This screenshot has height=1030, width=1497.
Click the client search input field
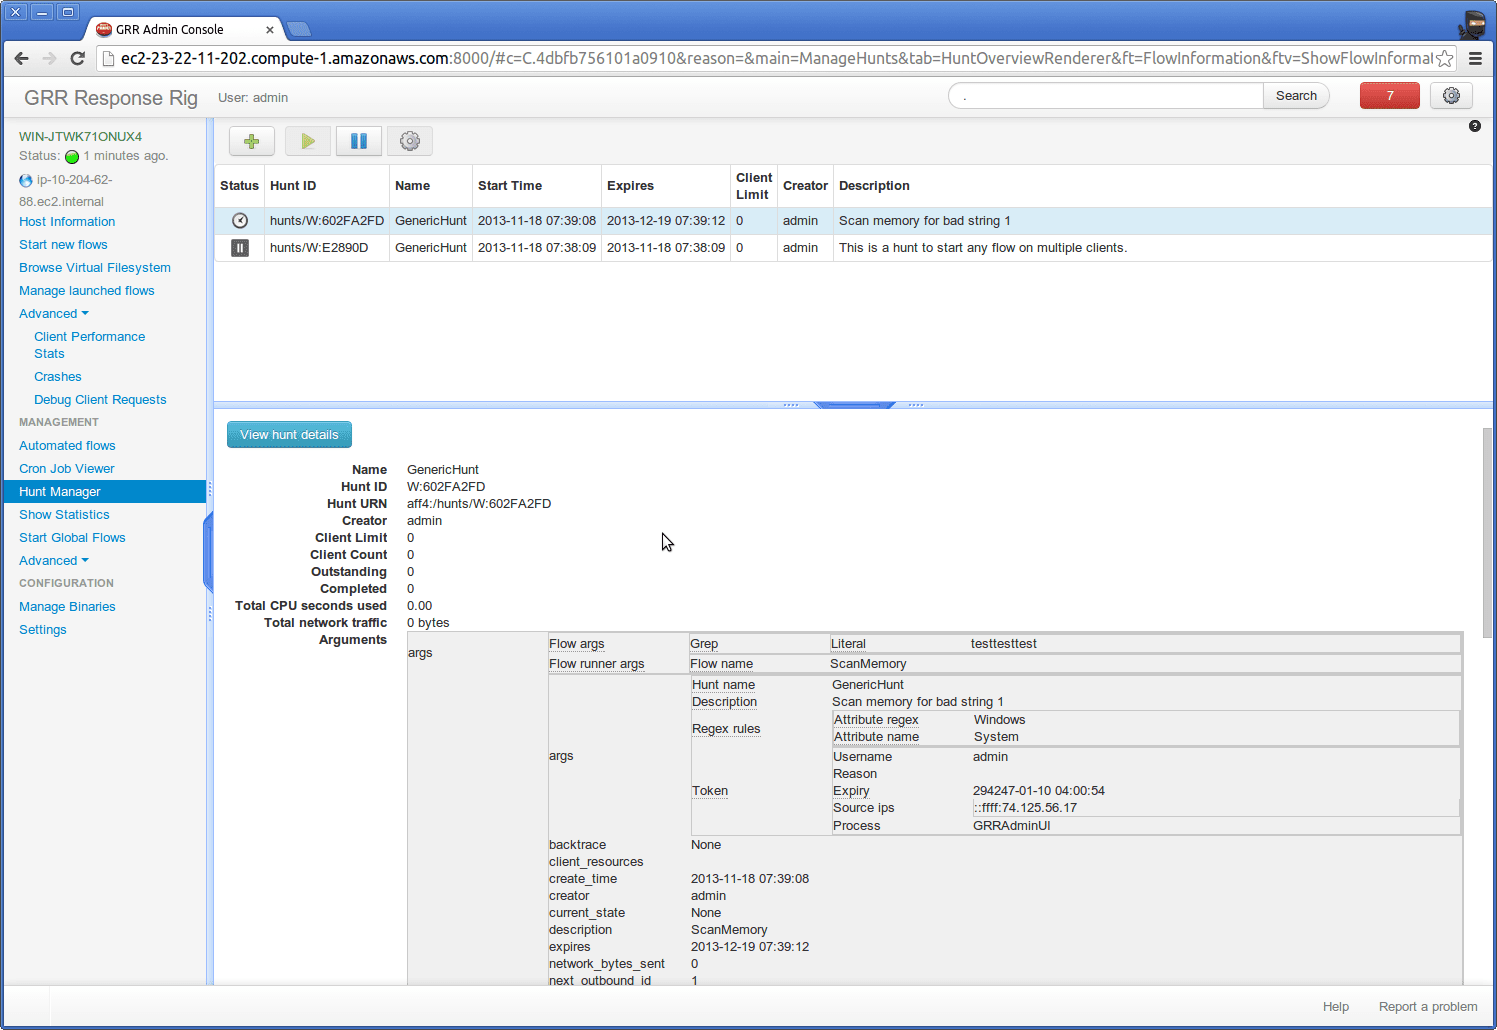(x=1106, y=96)
